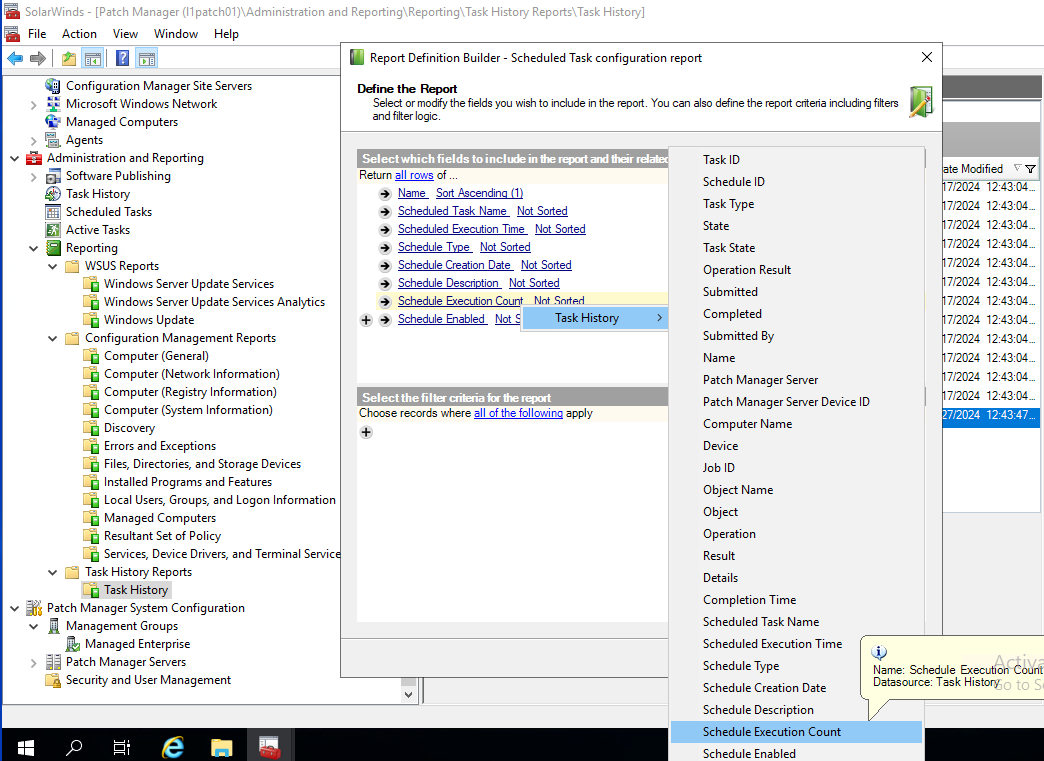Click 'Sort Ascending (1)' link
Screen dimensions: 1044x761
[x=479, y=192]
